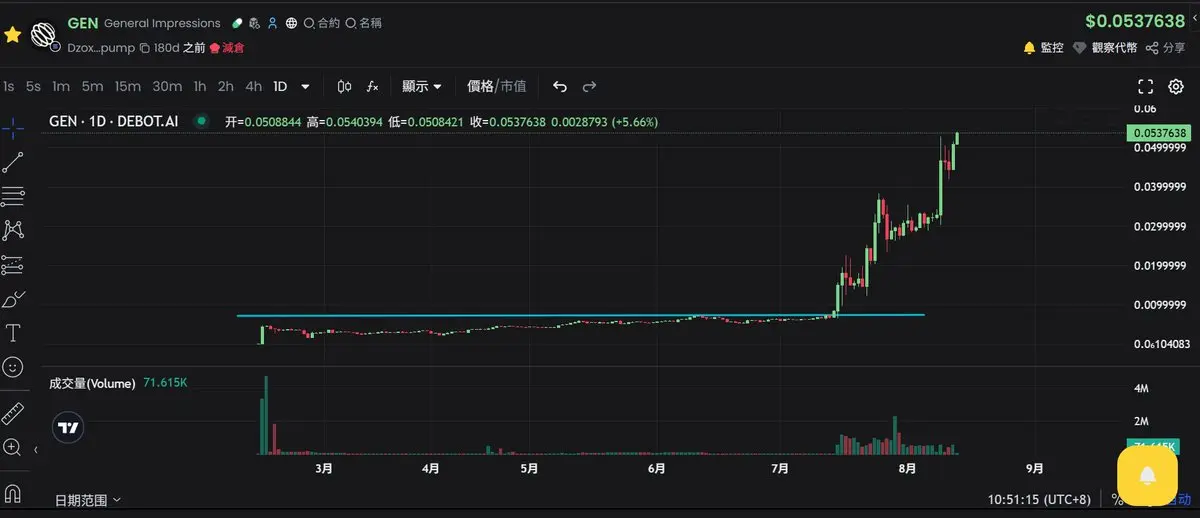Viewport: 1200px width, 518px height.
Task: Click the blue person icon in the header
Action: [x=272, y=23]
